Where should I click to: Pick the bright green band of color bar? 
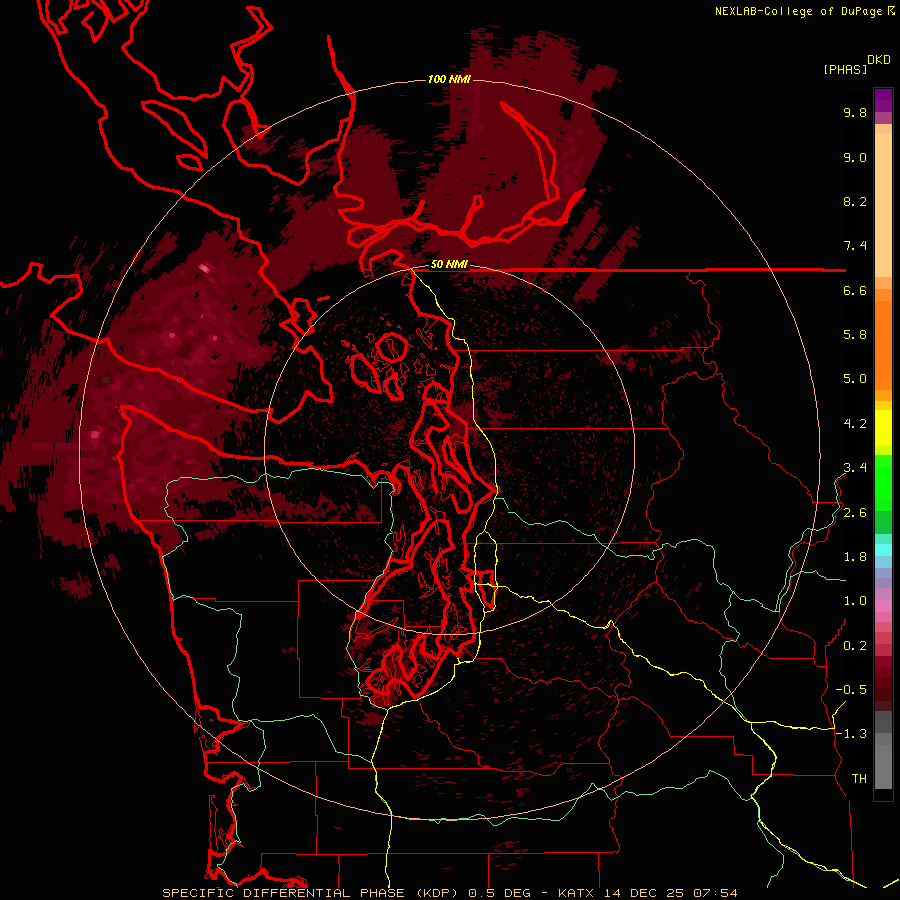[883, 481]
